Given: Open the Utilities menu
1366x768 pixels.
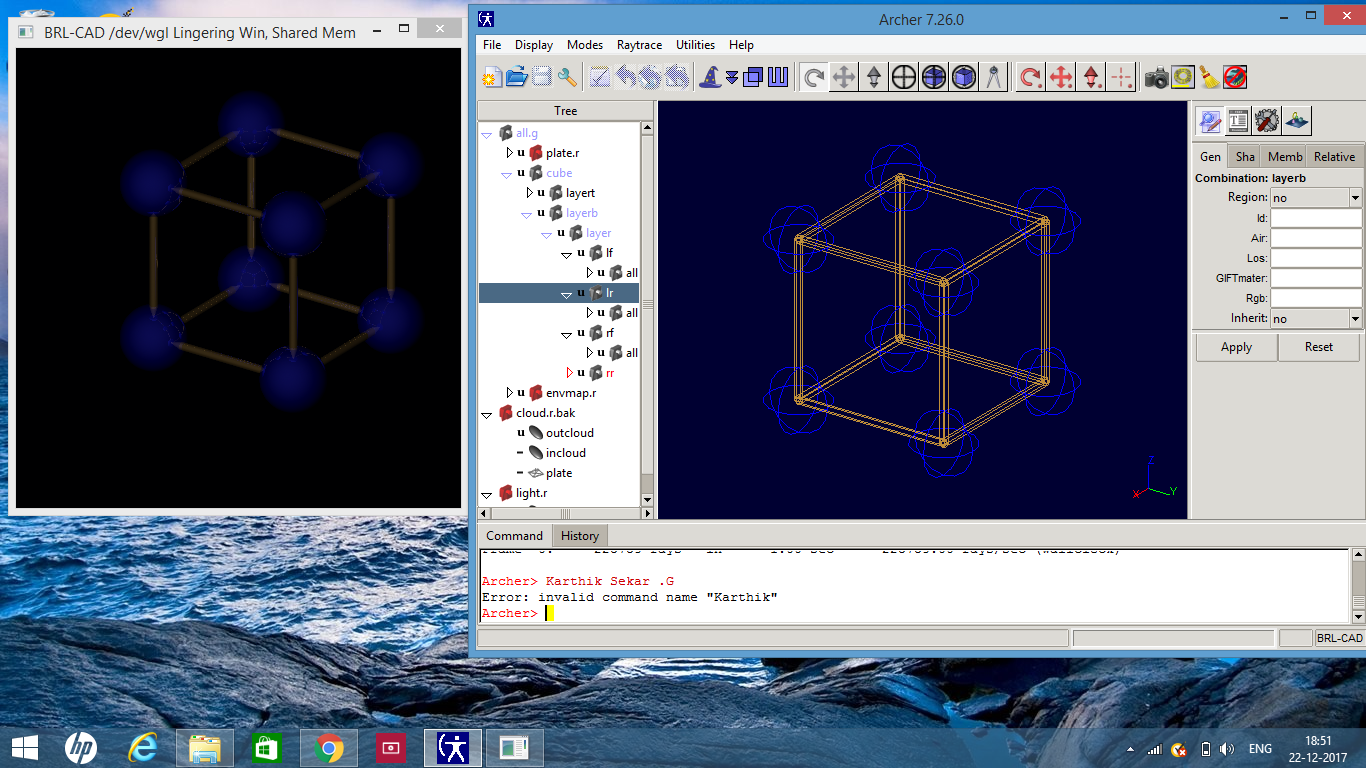Looking at the screenshot, I should click(x=695, y=45).
